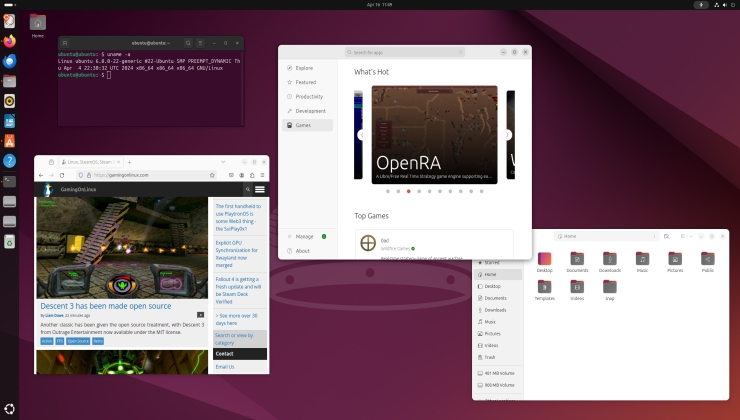Open the Help icon in the dock
The image size is (740, 420).
pos(10,160)
